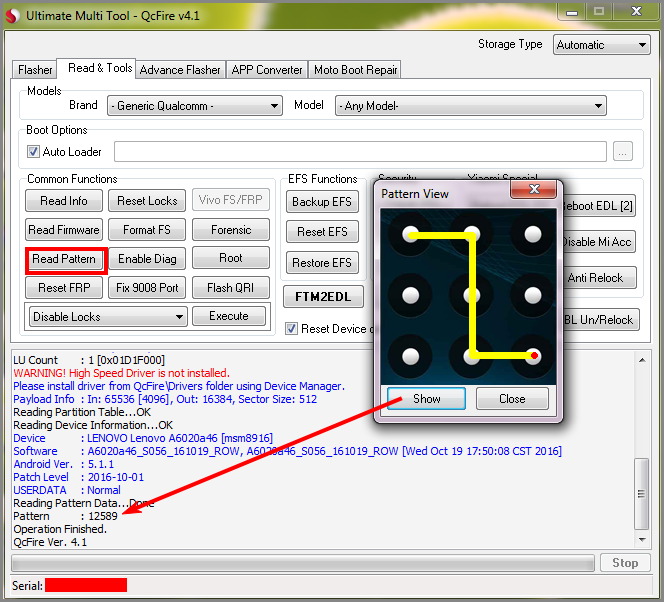The image size is (664, 602).
Task: Click the 'Pattern : 12589' log line
Action: click(65, 516)
